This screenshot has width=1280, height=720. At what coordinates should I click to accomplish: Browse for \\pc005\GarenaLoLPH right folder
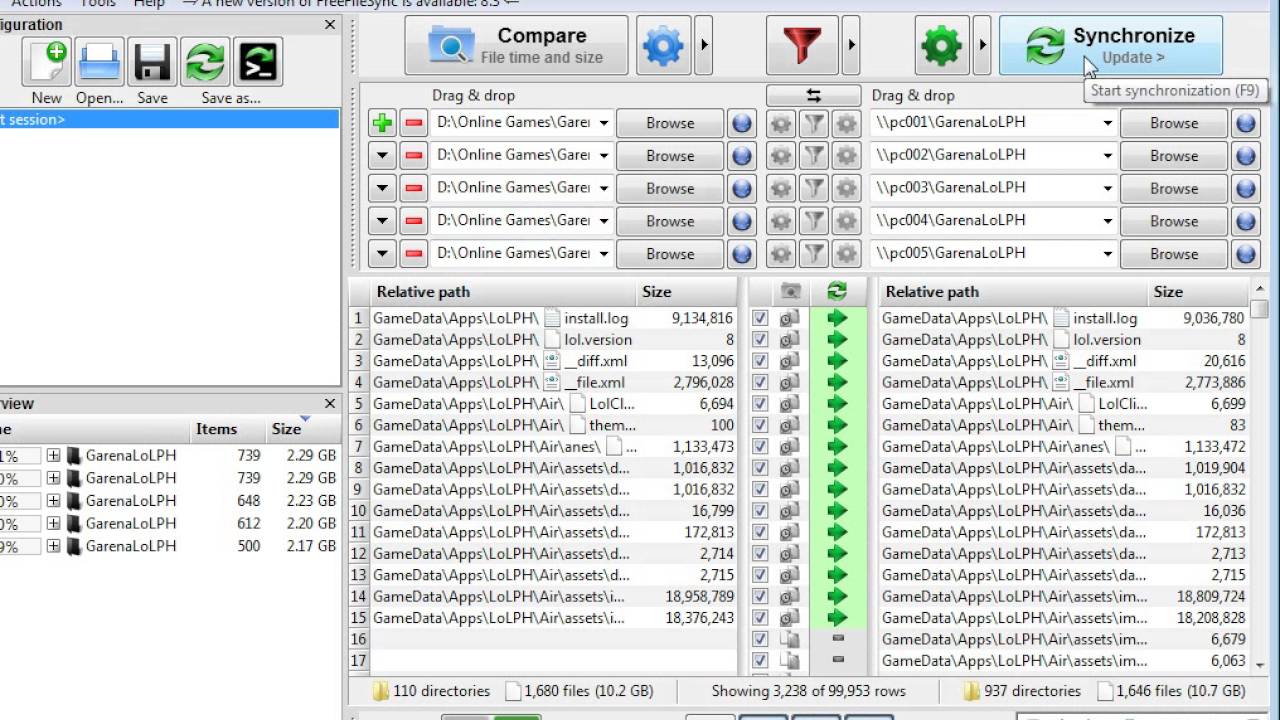click(1174, 253)
